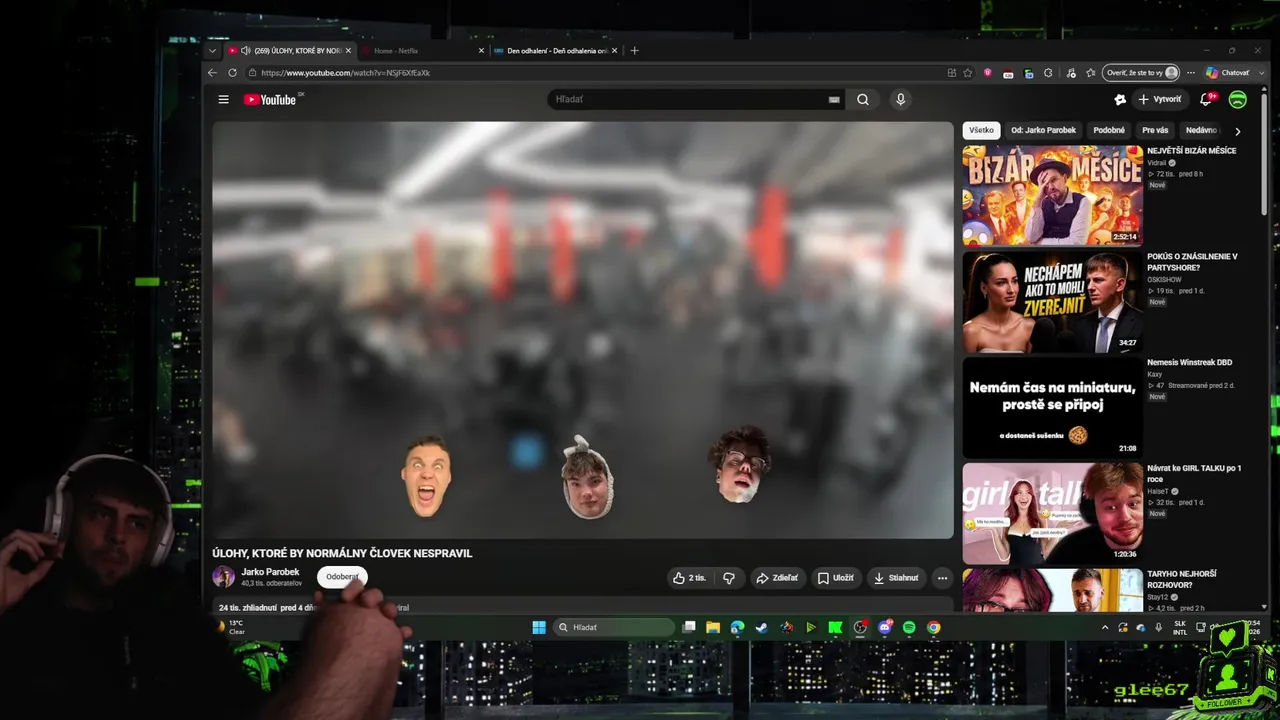Open the Uložiť save to playlist menu

(x=835, y=578)
